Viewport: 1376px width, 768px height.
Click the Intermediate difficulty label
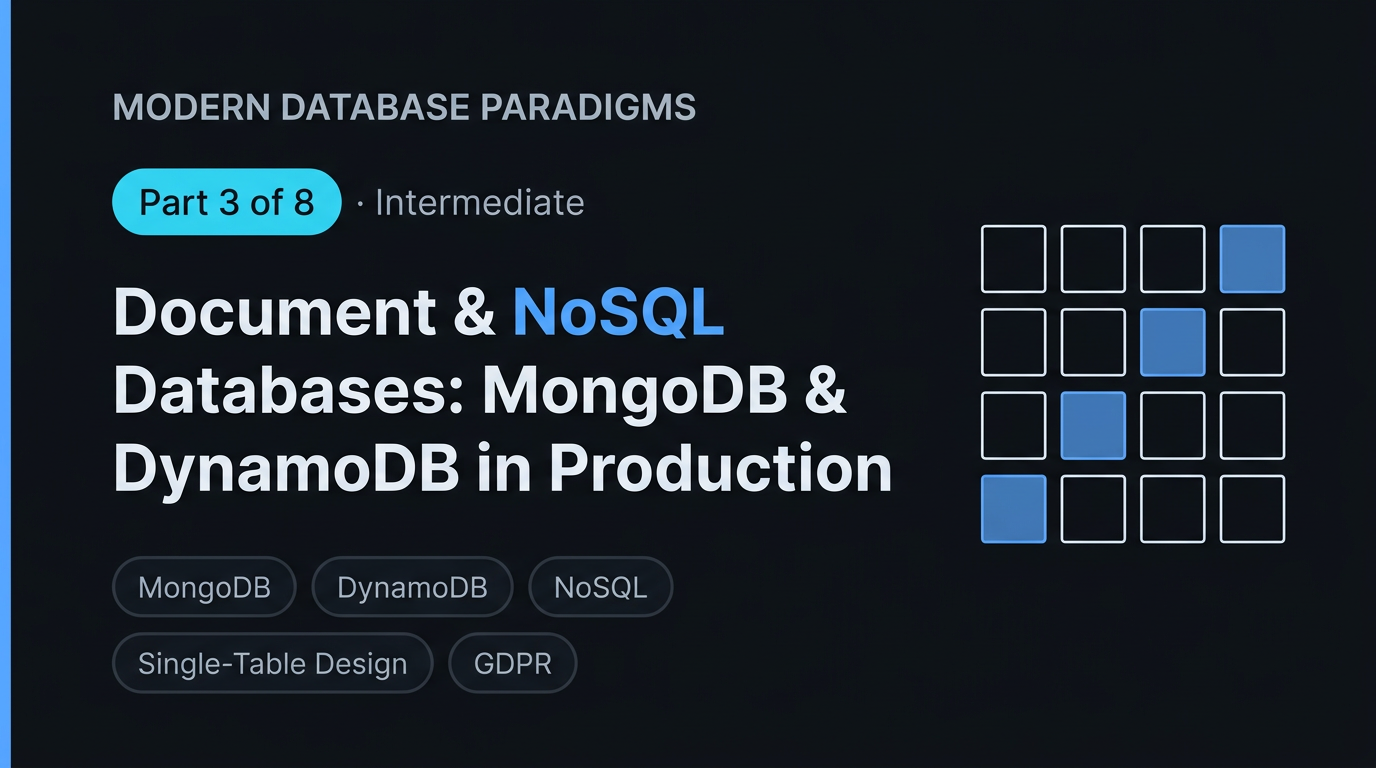pos(479,203)
